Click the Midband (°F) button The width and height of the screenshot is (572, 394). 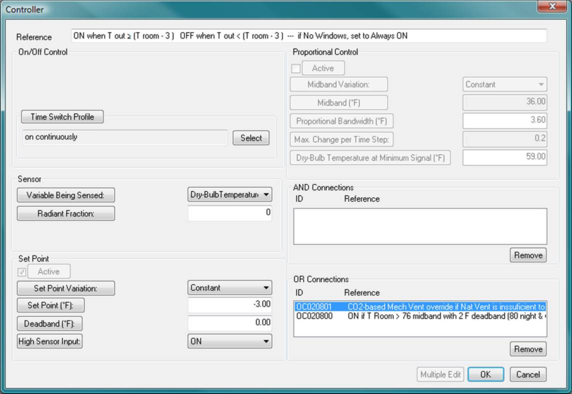pyautogui.click(x=339, y=103)
